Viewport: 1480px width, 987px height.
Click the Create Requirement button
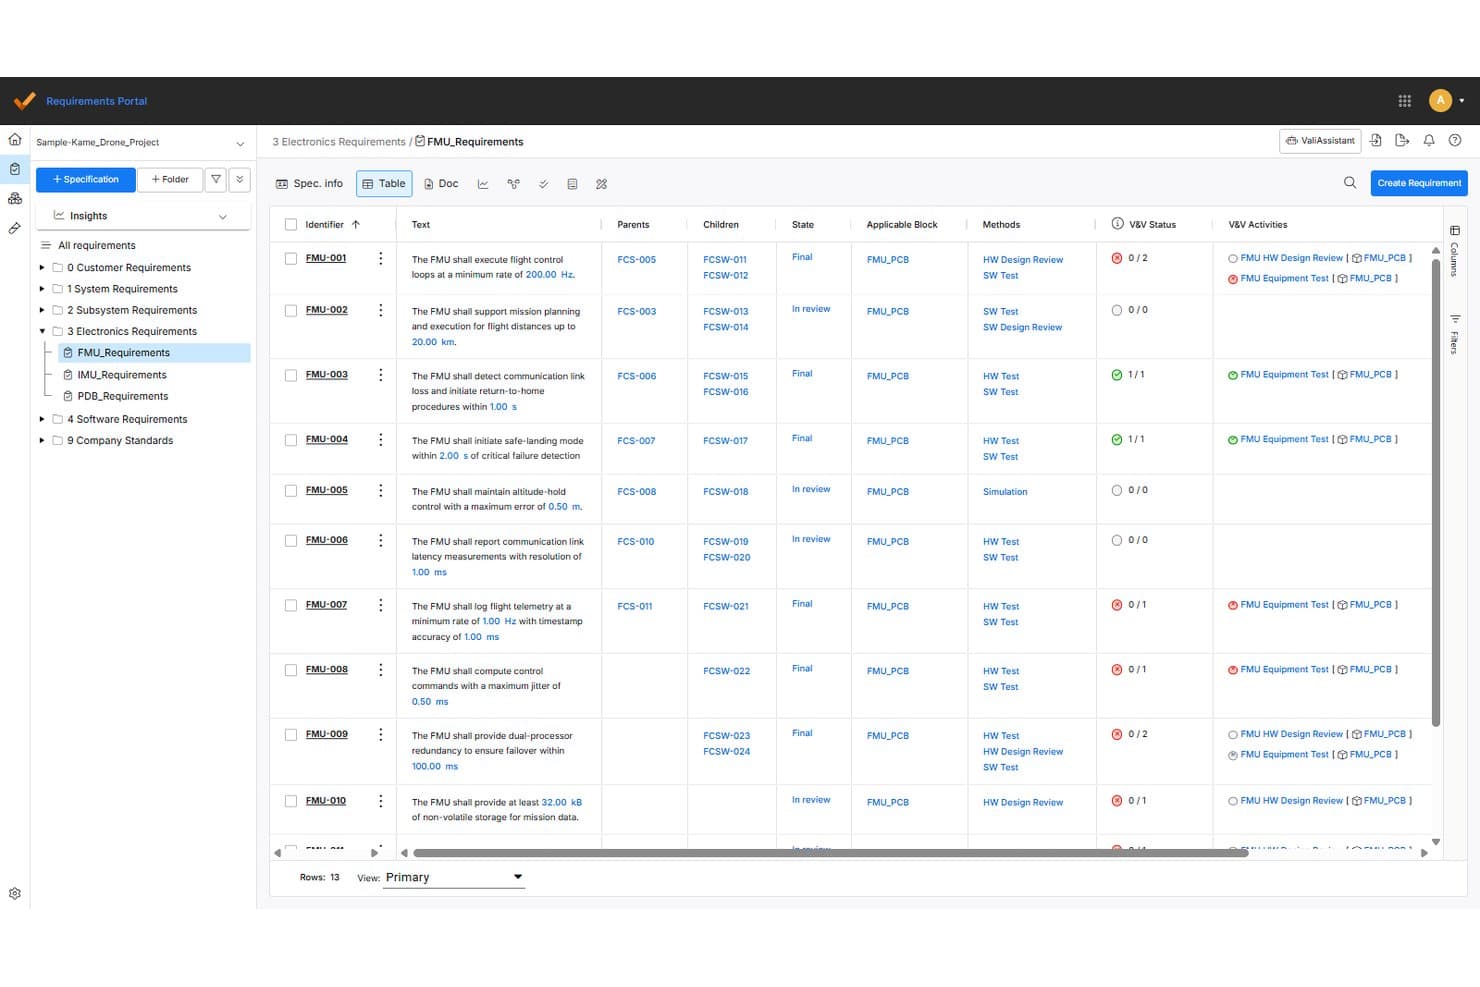click(1419, 183)
